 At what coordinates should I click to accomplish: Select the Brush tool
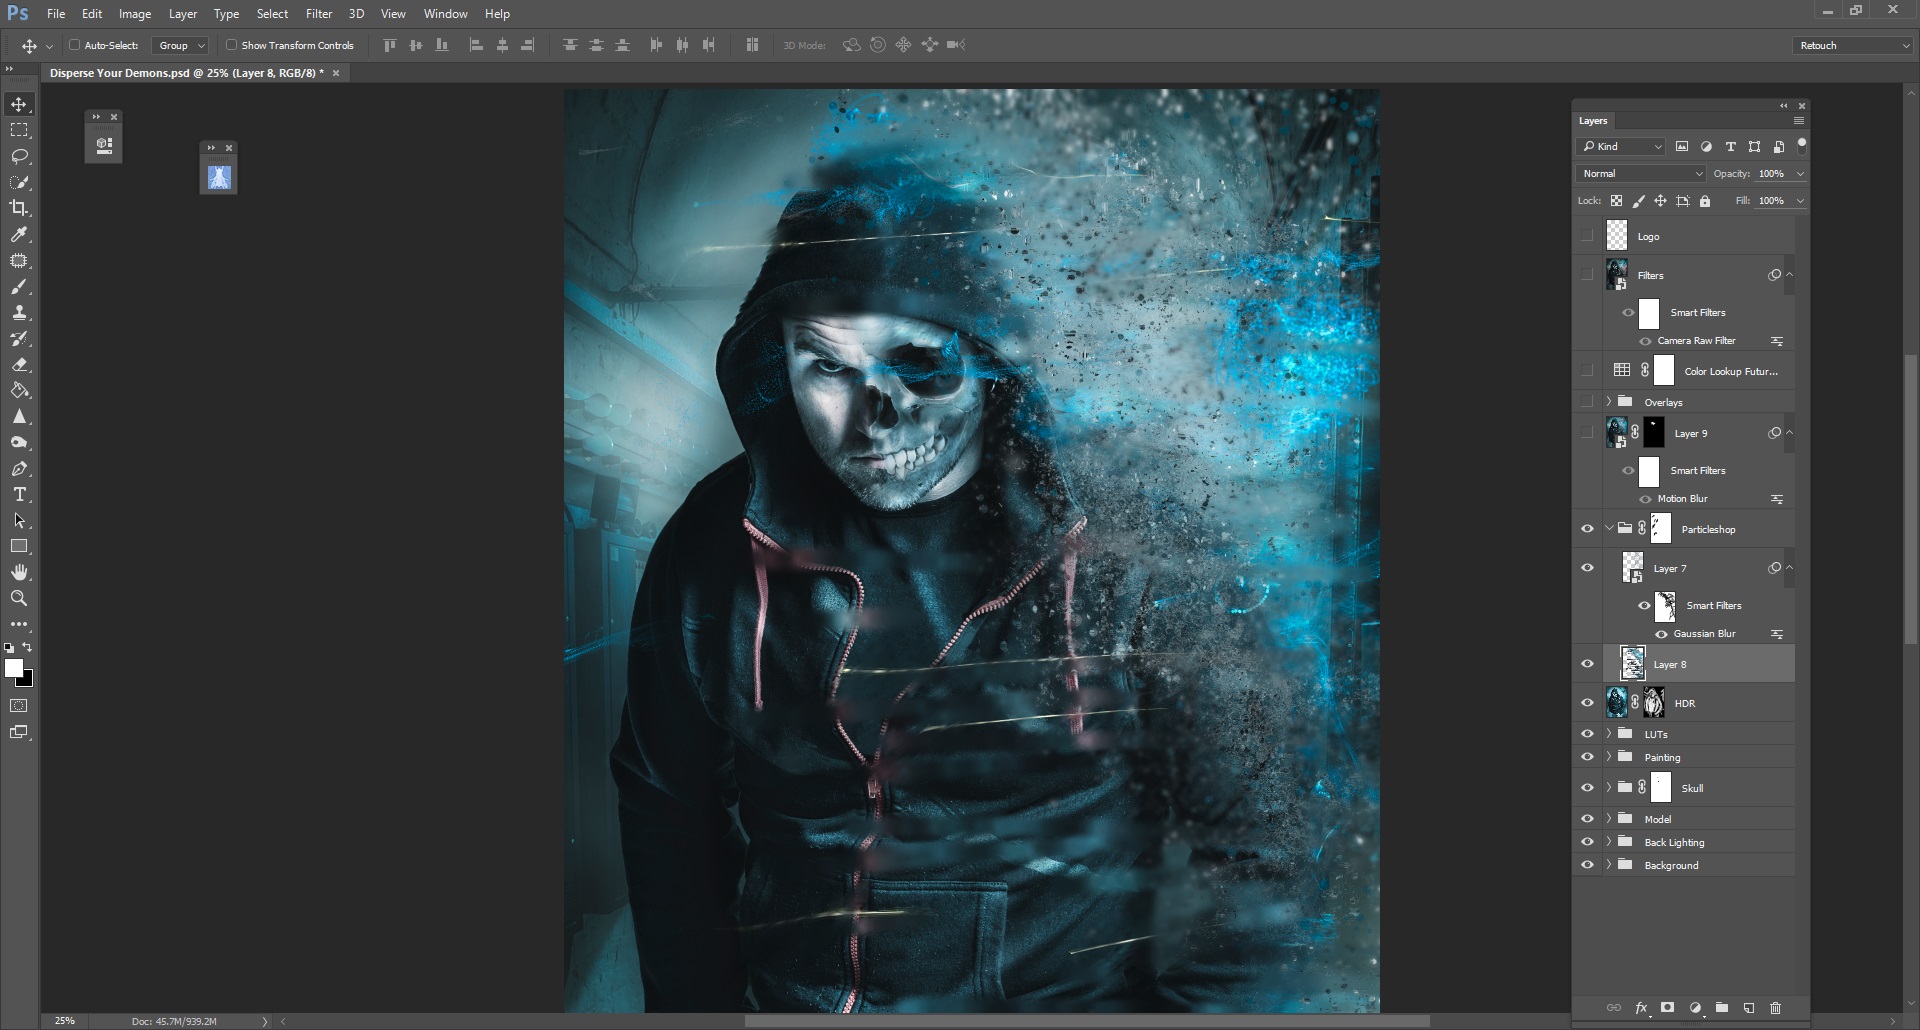[19, 287]
